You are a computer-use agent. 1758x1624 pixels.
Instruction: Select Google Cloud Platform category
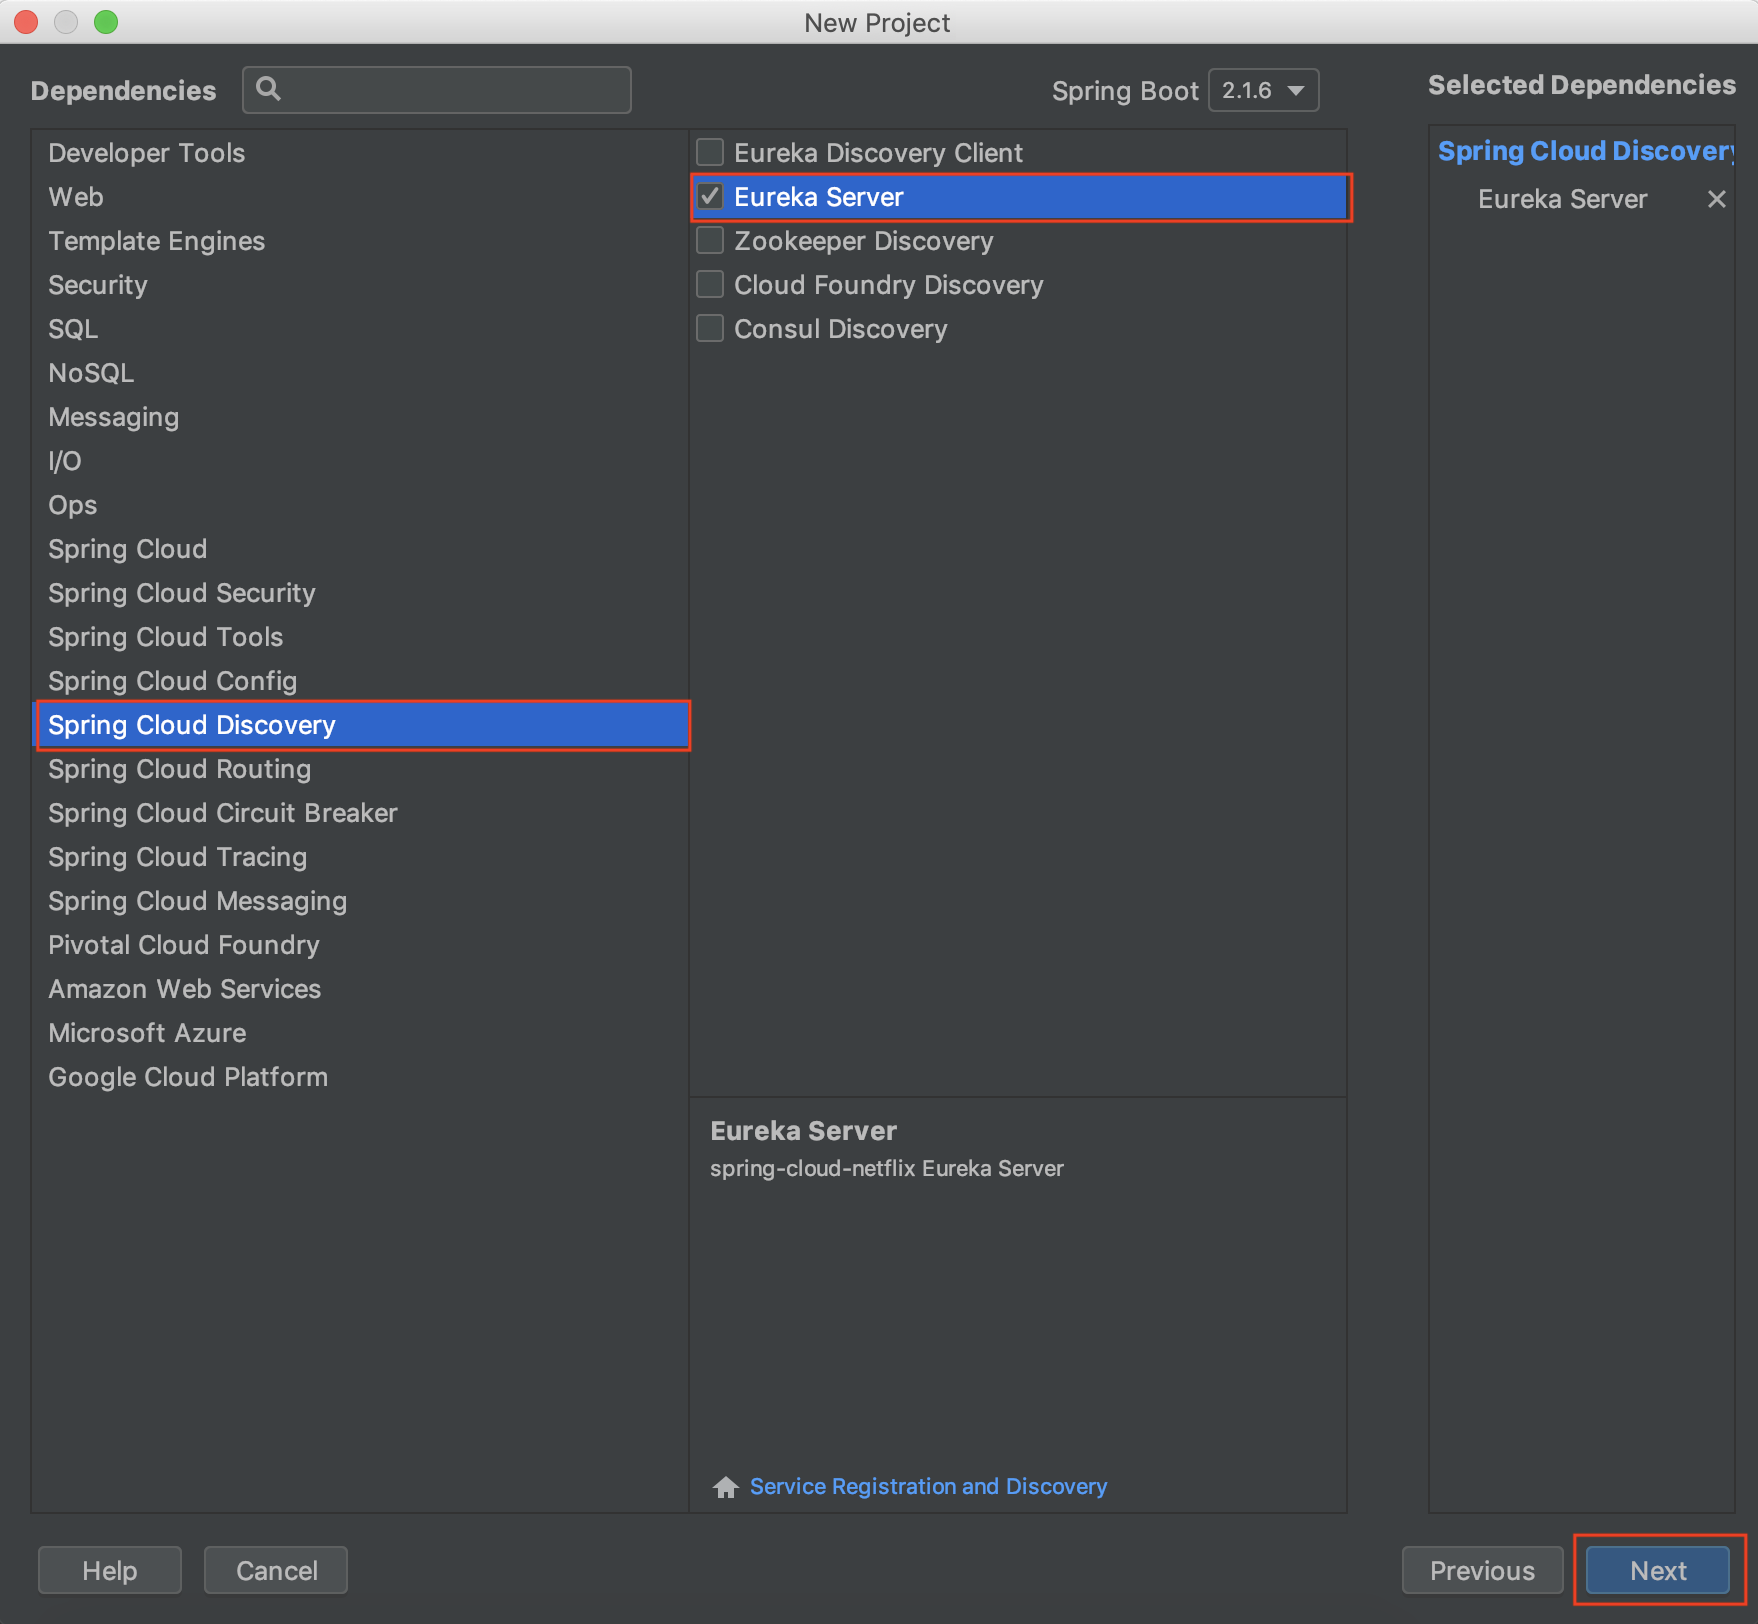click(x=362, y=1077)
